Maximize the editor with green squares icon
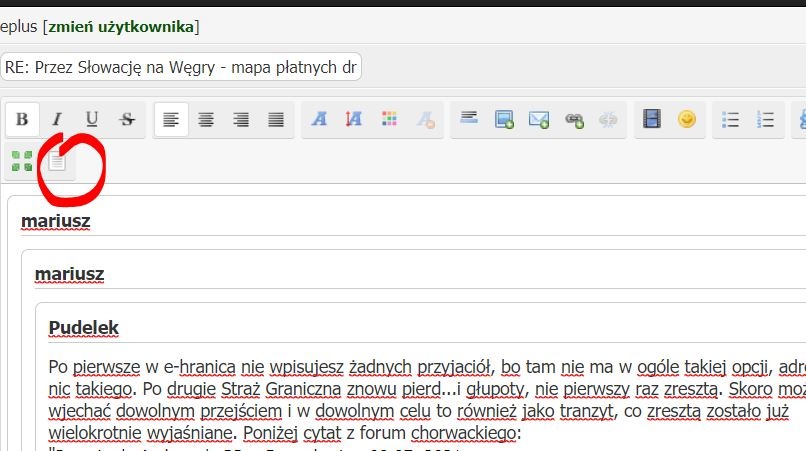The width and height of the screenshot is (806, 451). click(x=22, y=161)
